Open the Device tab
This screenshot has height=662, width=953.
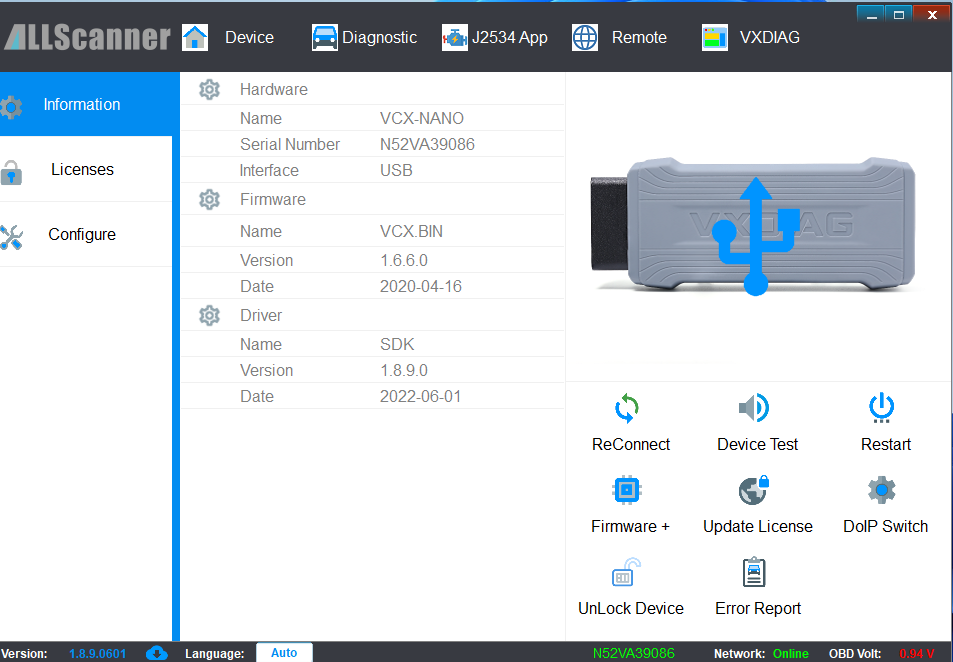(x=229, y=38)
